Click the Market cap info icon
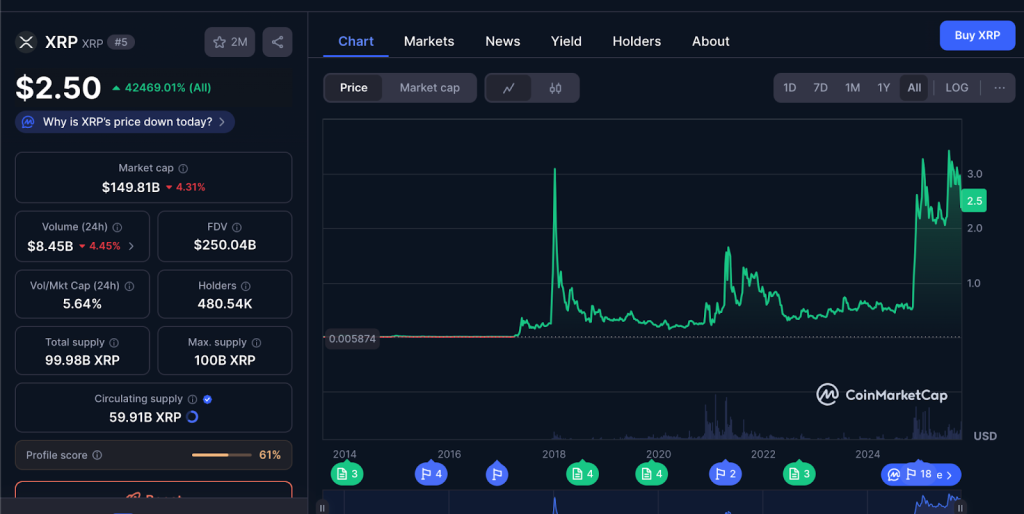The width and height of the screenshot is (1024, 514). click(x=183, y=169)
